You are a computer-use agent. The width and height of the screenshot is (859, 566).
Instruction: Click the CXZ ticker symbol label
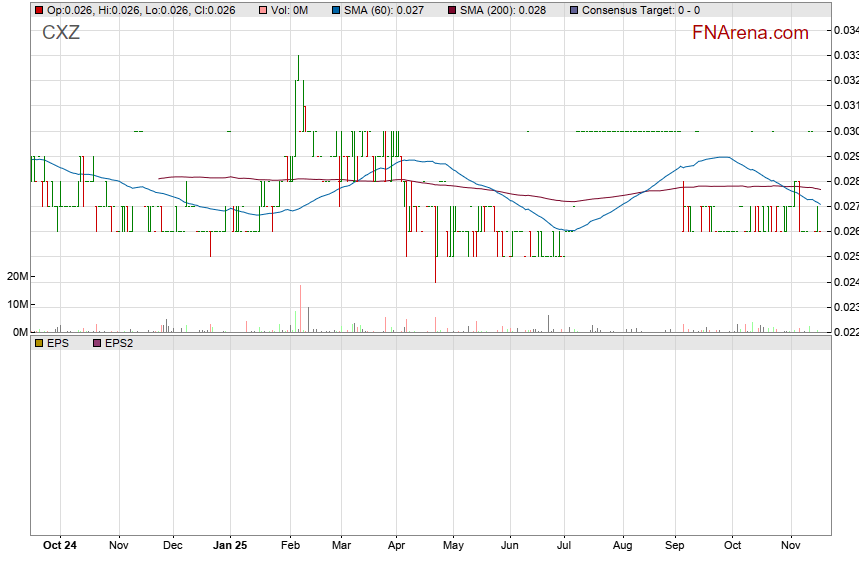point(61,33)
